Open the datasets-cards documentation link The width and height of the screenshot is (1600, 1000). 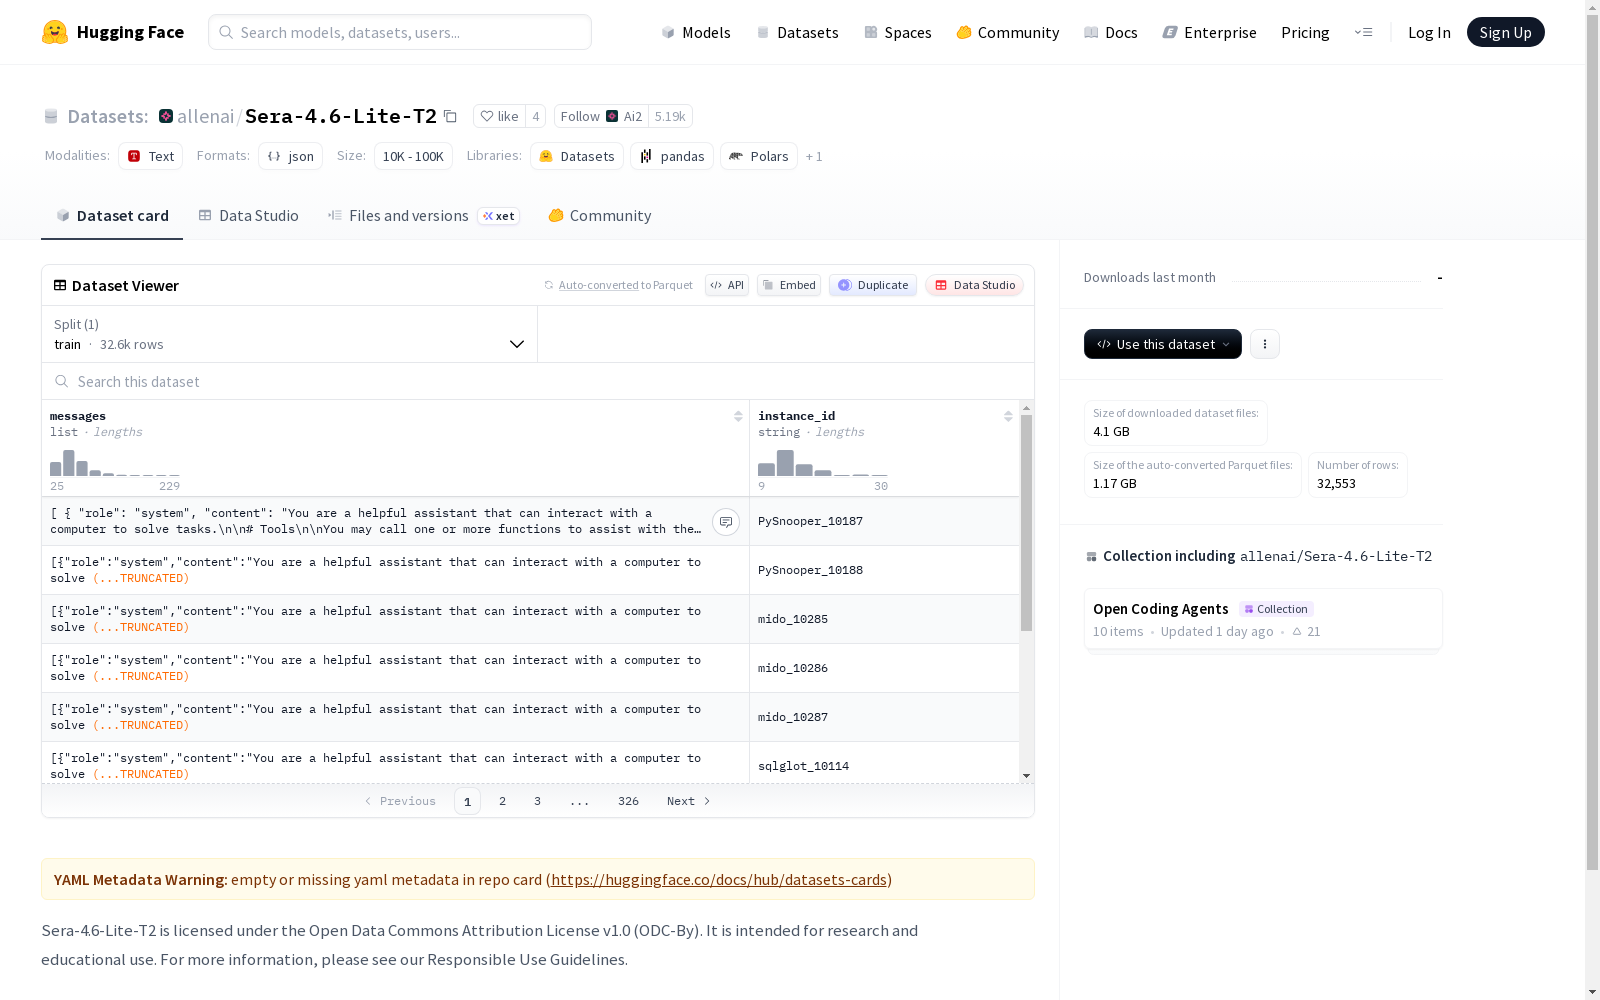[x=719, y=880]
